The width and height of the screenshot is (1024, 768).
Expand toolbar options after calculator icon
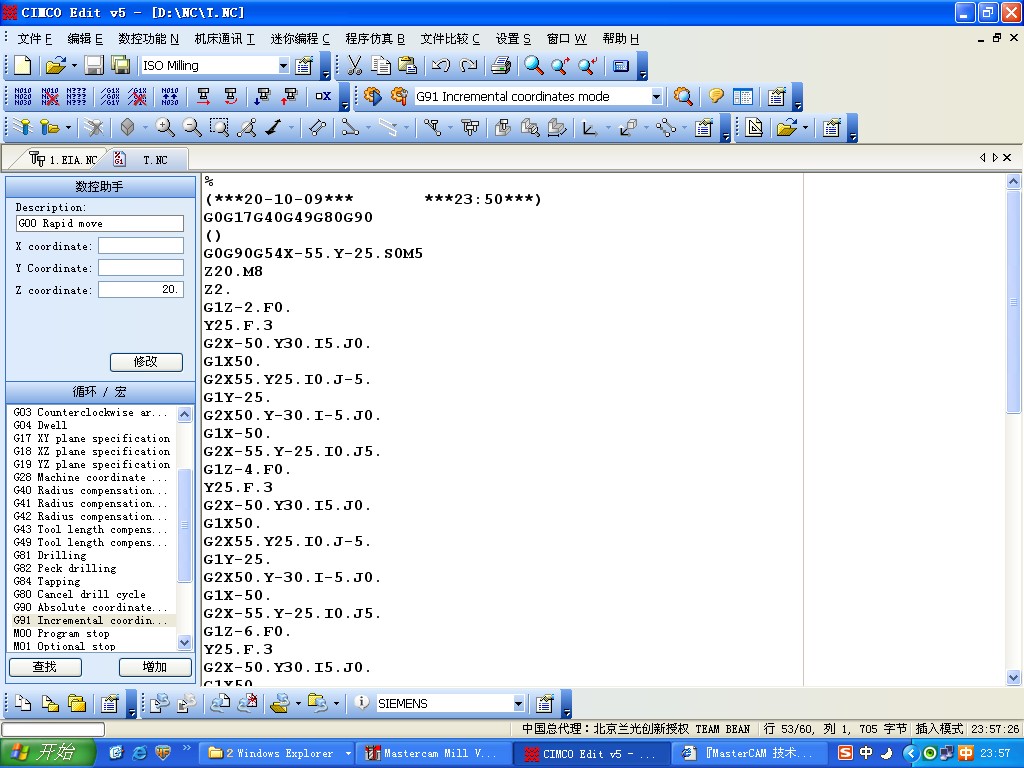tap(643, 67)
